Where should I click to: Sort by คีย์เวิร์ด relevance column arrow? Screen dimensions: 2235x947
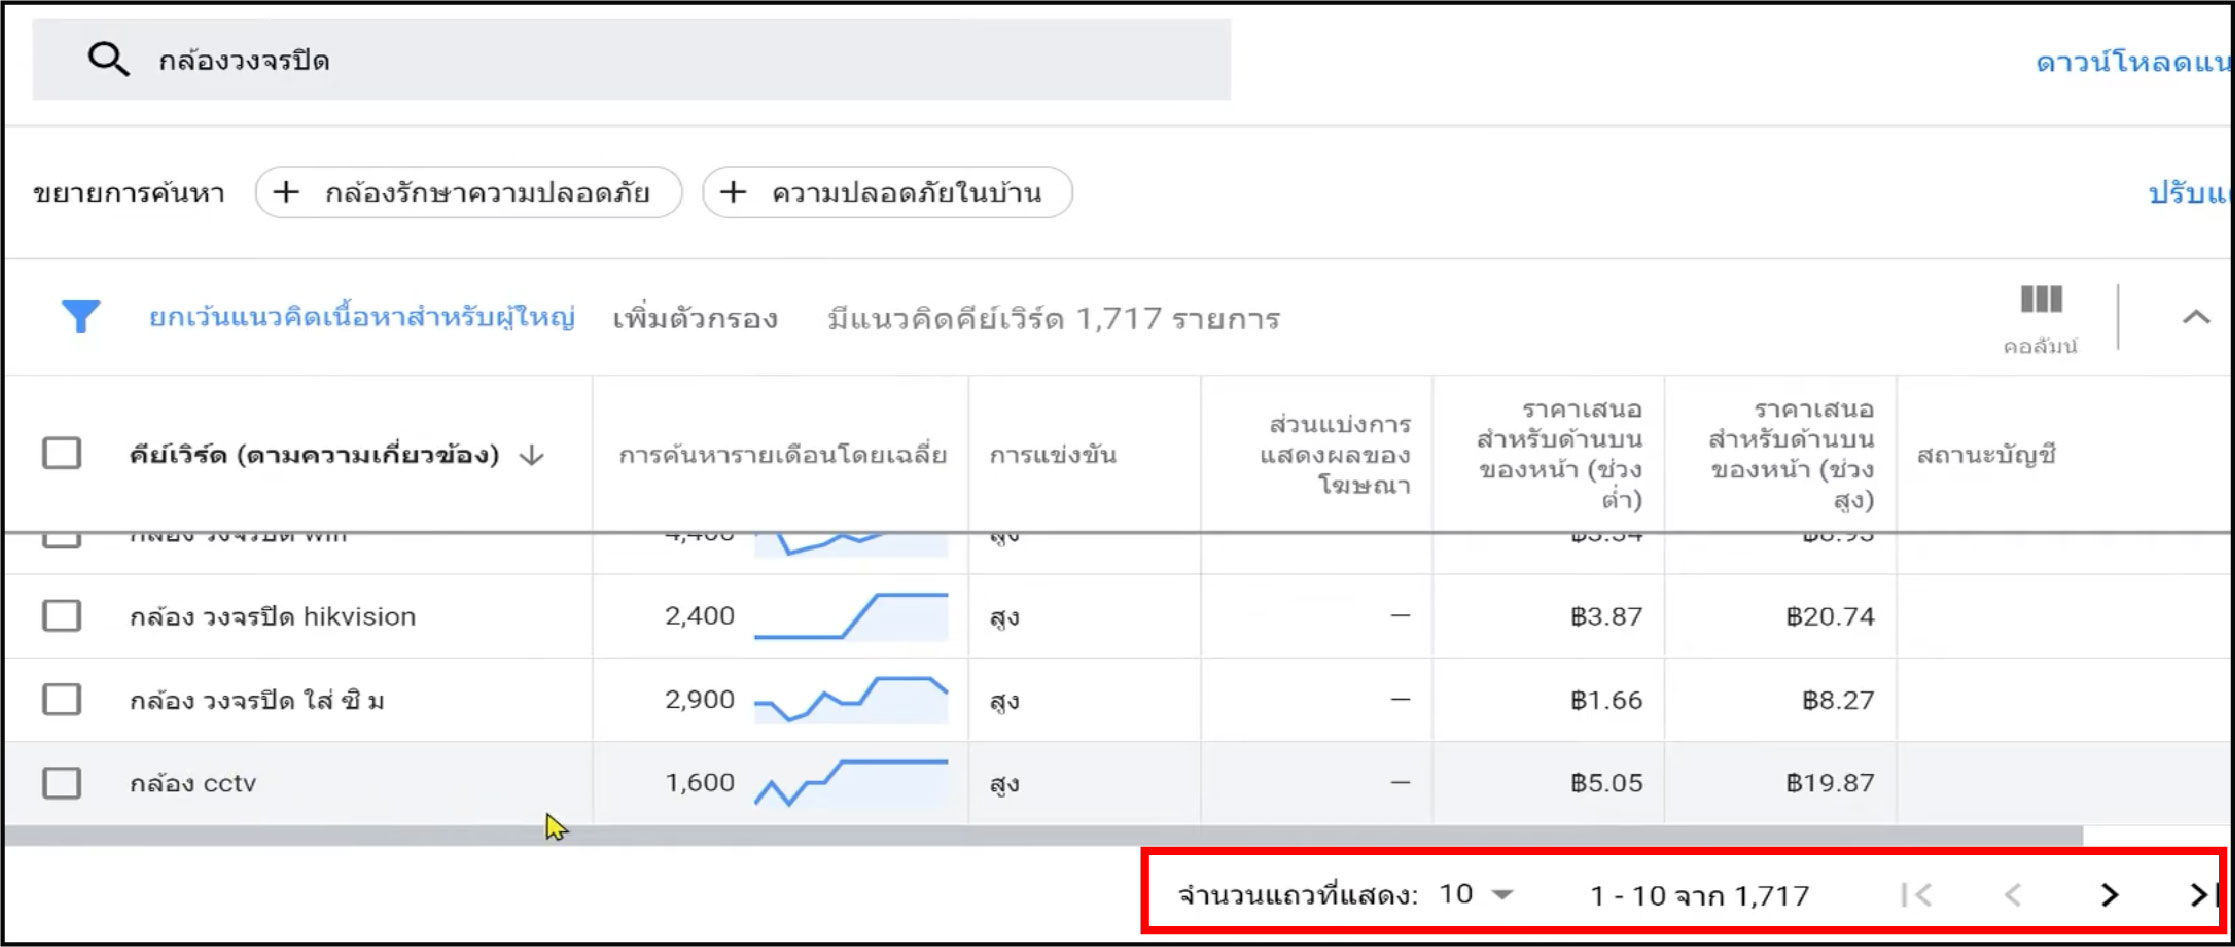coord(532,456)
